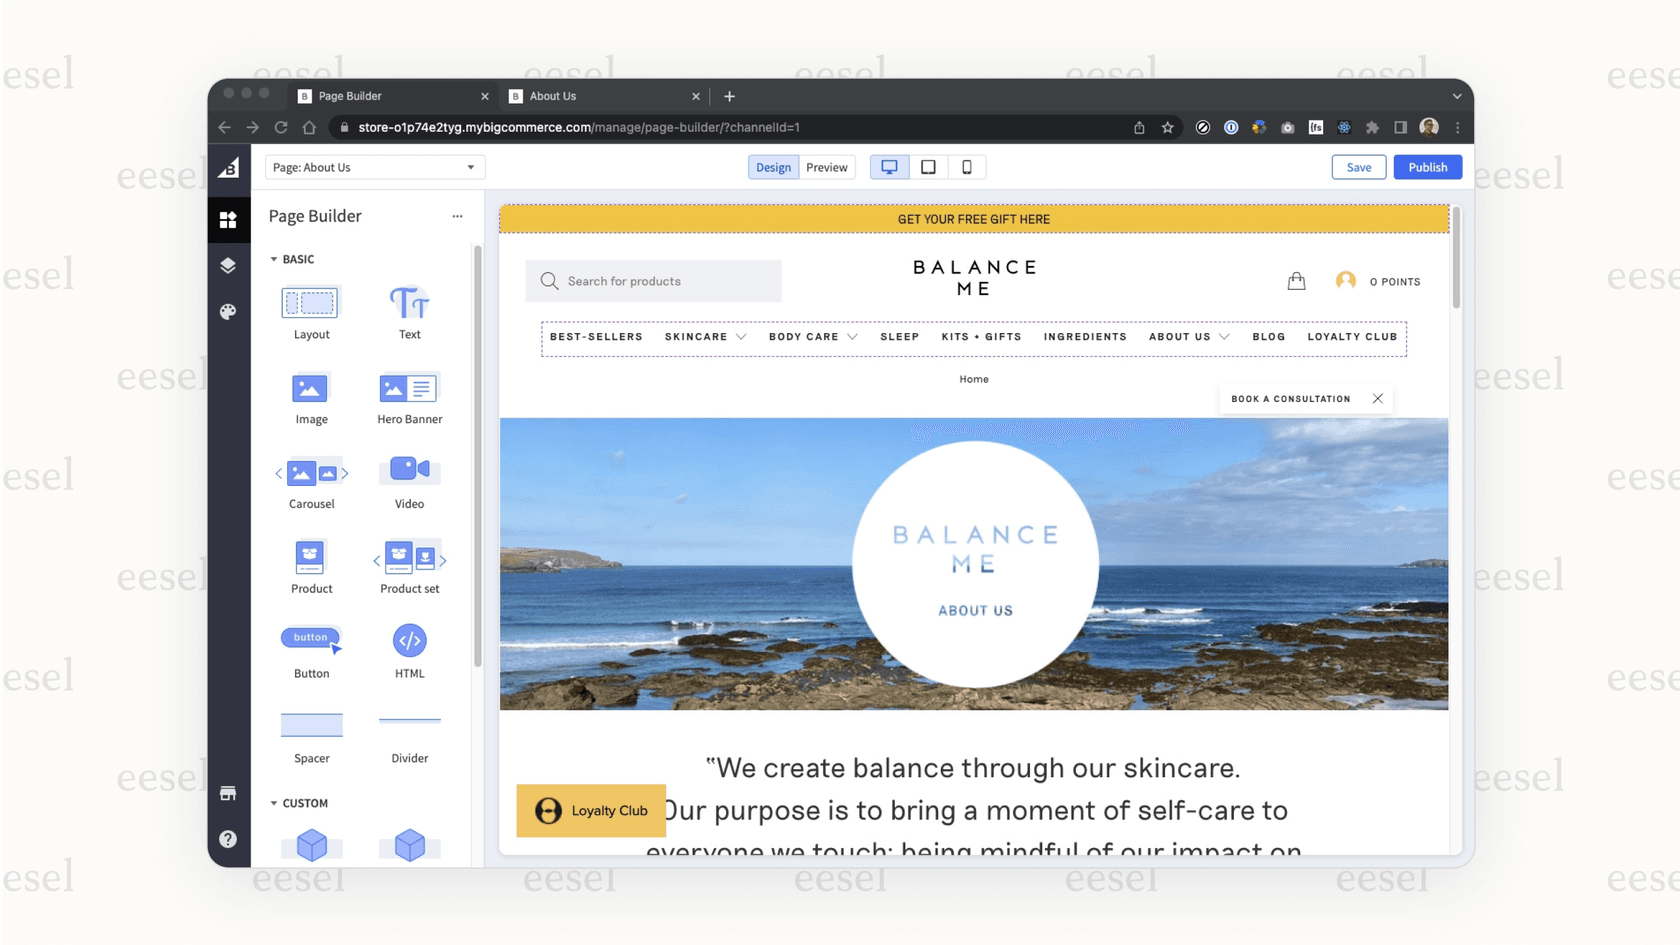Screen dimensions: 1680x945
Task: Choose the Hero Banner widget
Action: pos(409,388)
